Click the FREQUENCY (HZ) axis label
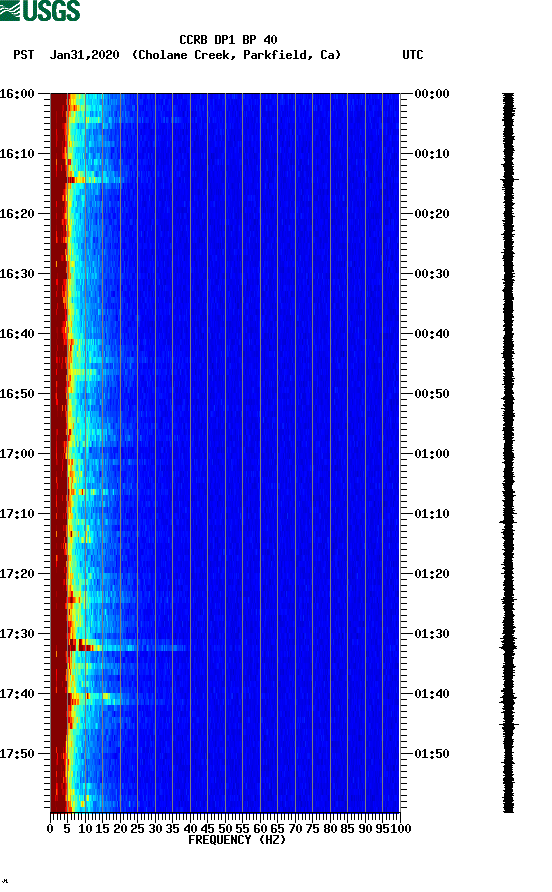 click(237, 840)
